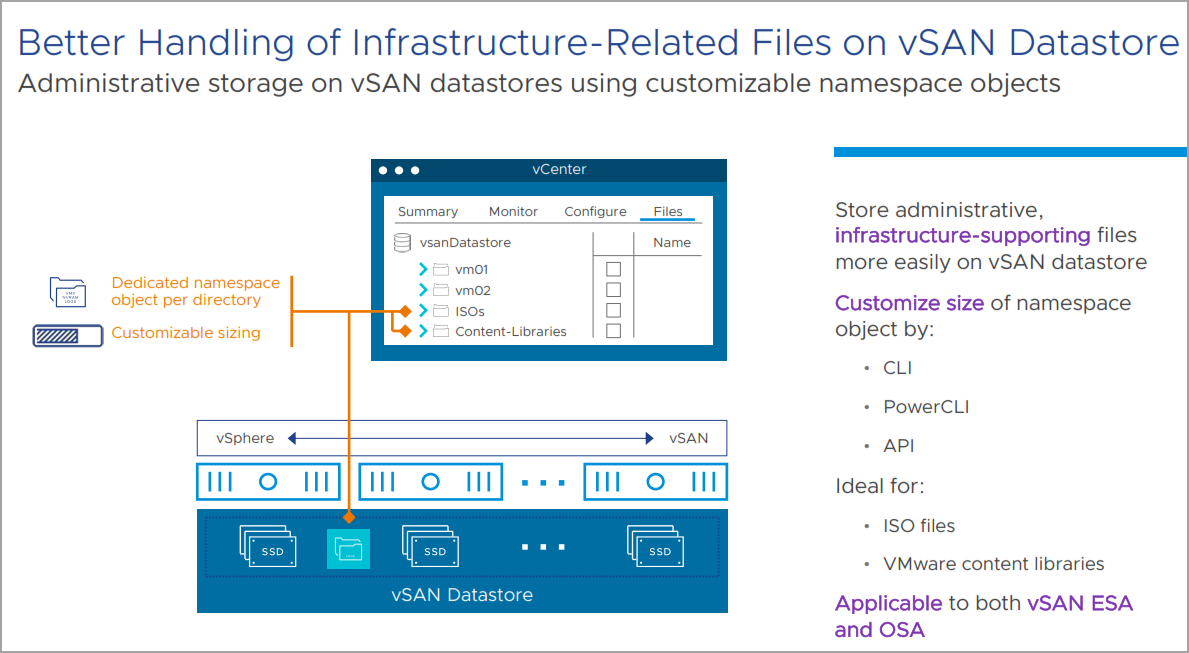Click the teal namespace folder icon in vSAN Datastore
This screenshot has width=1189, height=653.
pos(348,548)
